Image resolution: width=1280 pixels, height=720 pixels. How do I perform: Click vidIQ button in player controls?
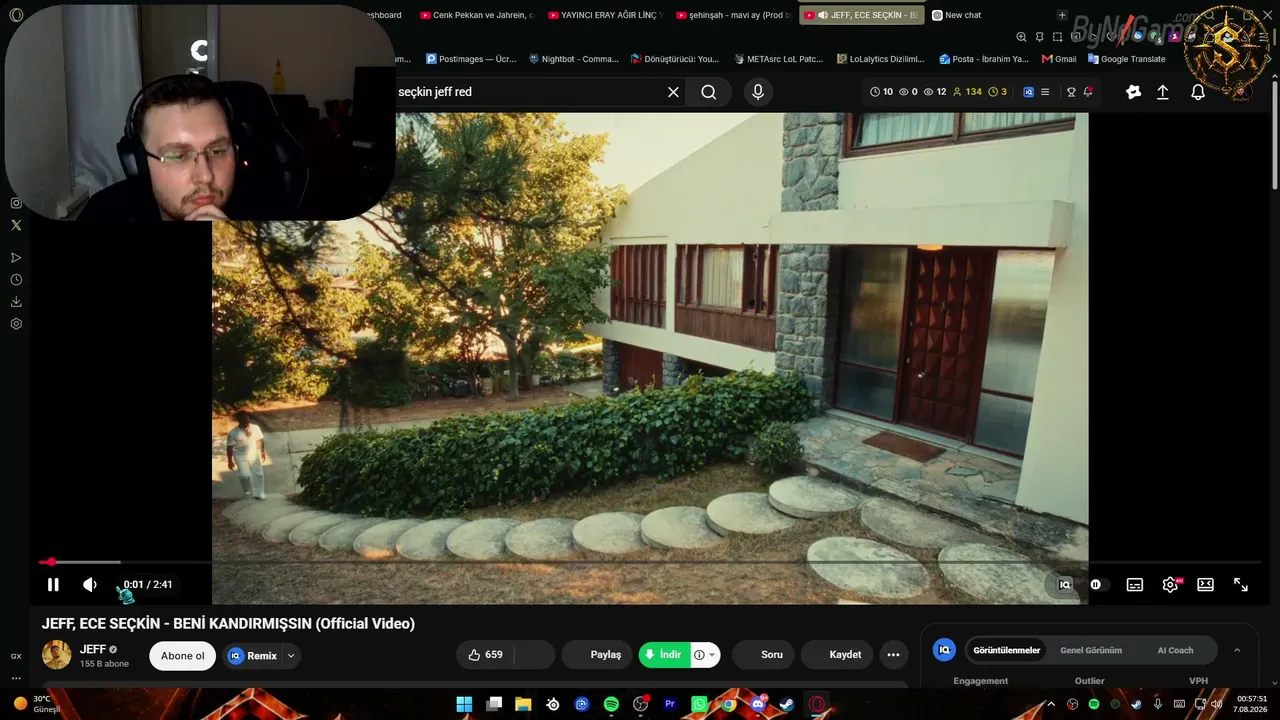pos(1065,585)
